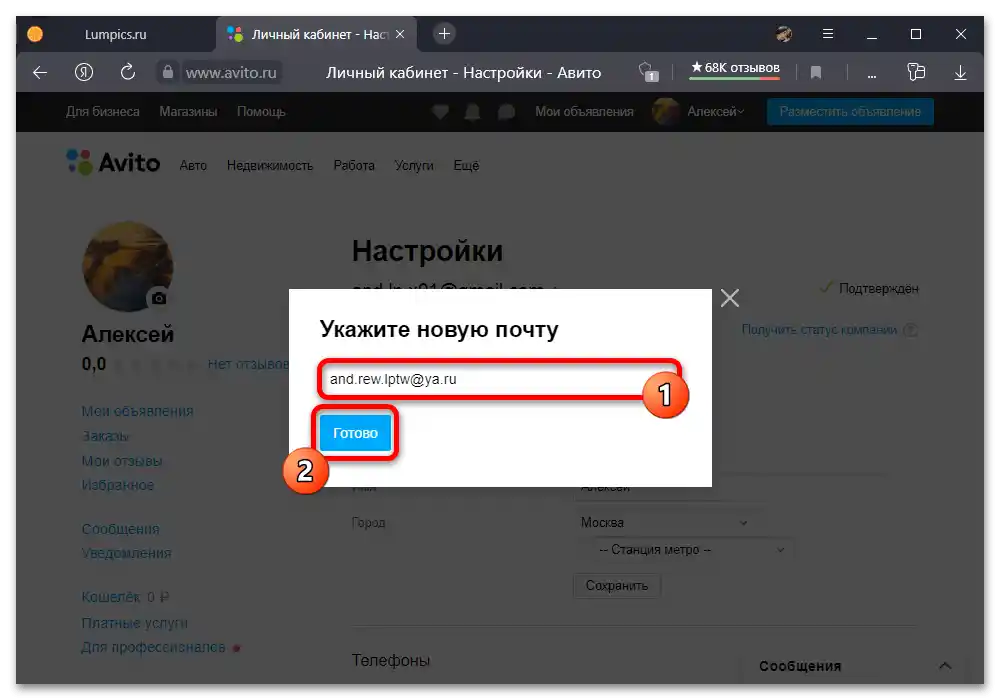Open sidebar Для профессионалов link

tap(153, 647)
